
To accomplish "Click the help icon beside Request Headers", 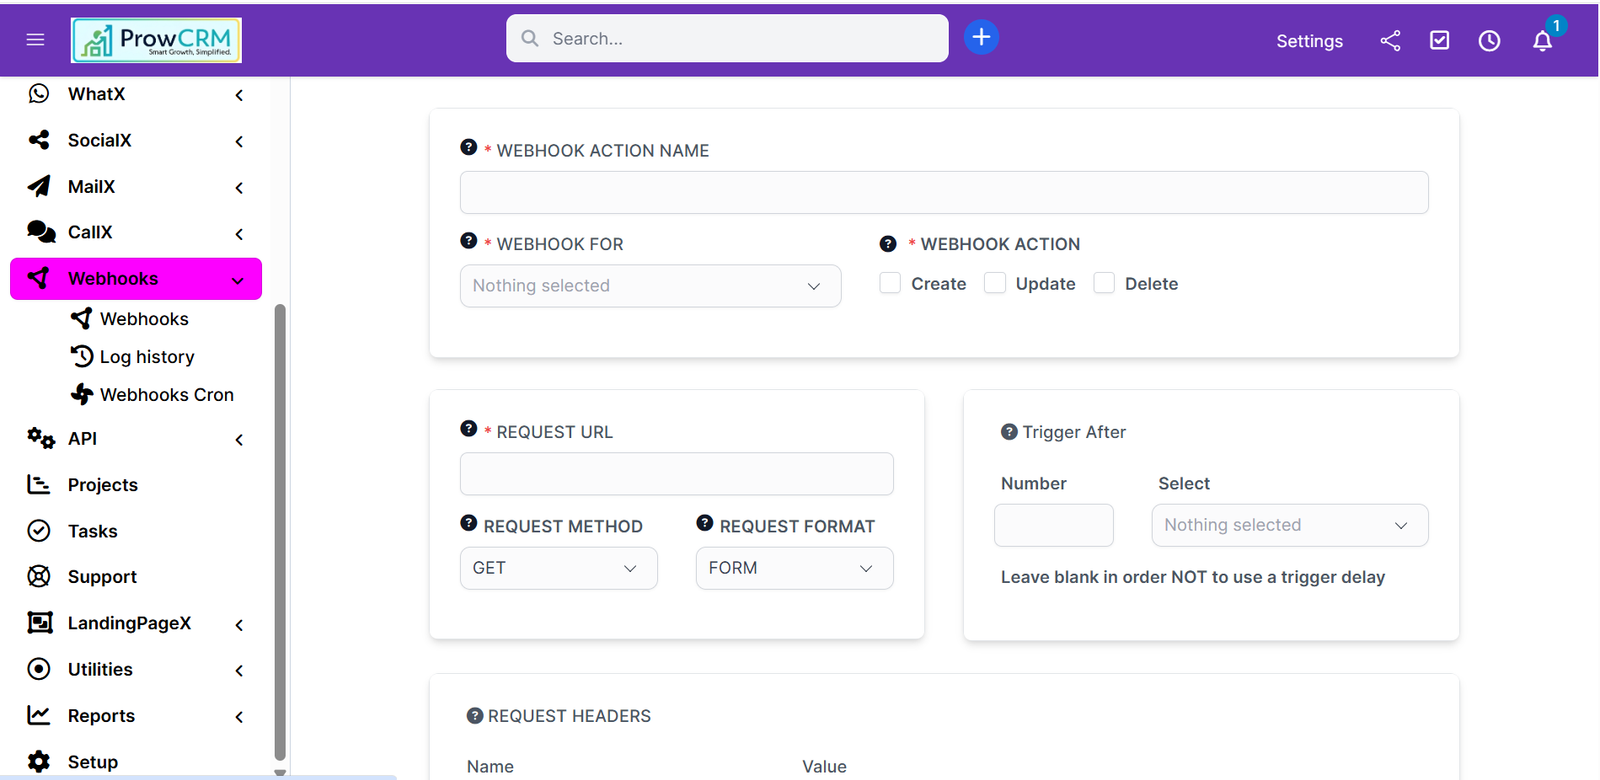I will pos(475,716).
